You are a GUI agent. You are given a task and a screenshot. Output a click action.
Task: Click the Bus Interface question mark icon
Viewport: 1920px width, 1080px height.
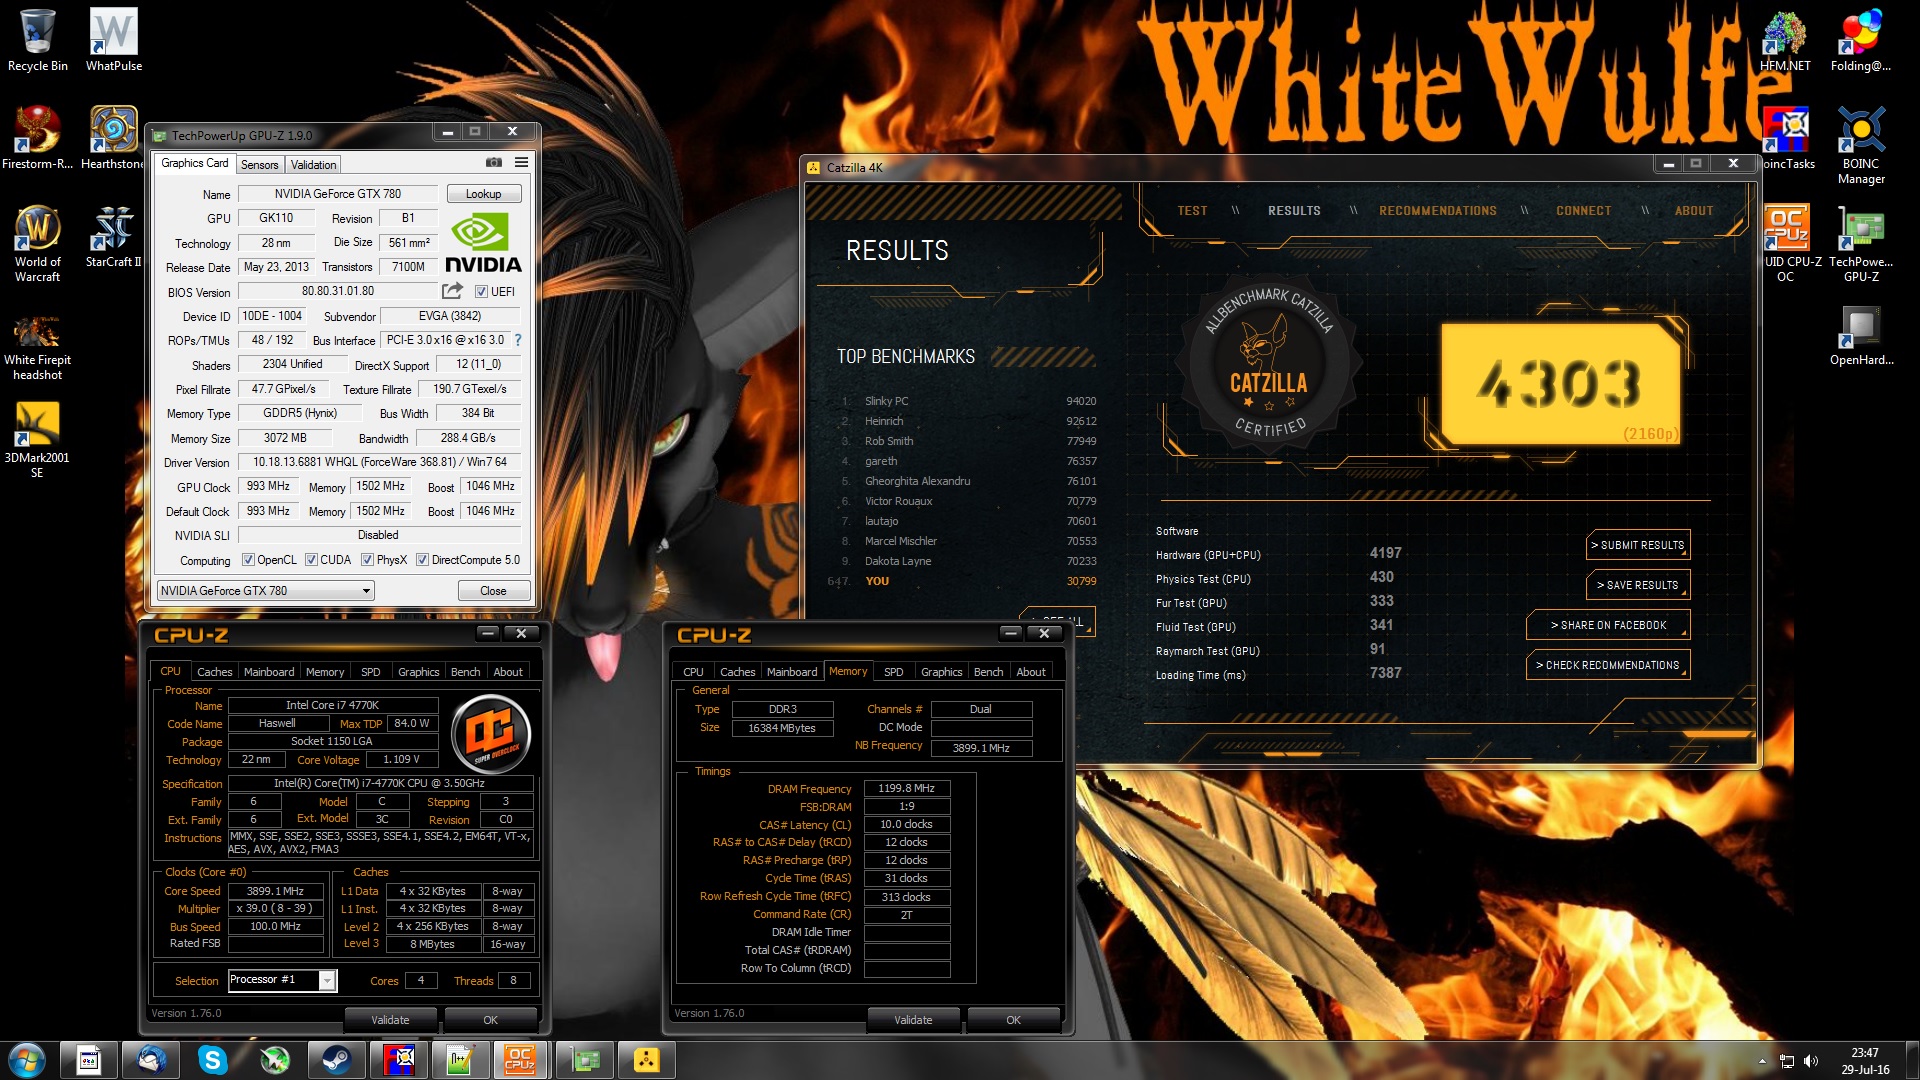518,340
